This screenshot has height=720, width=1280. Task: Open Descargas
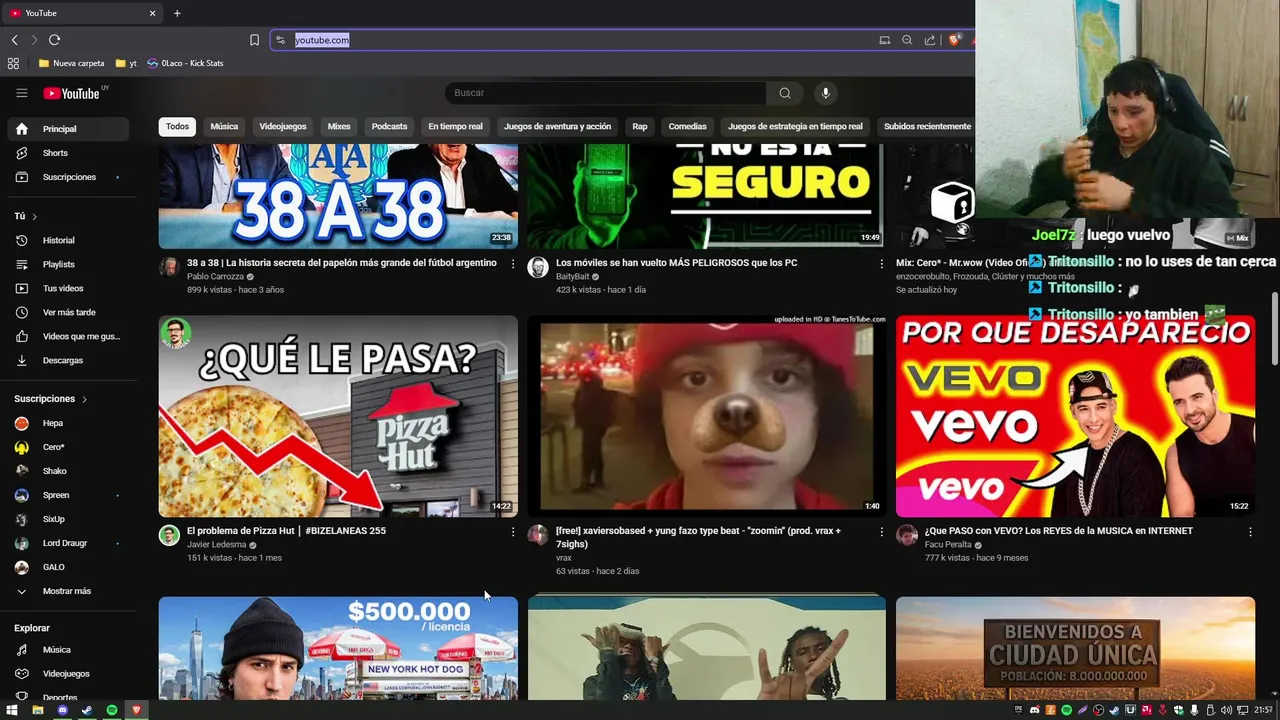point(68,360)
